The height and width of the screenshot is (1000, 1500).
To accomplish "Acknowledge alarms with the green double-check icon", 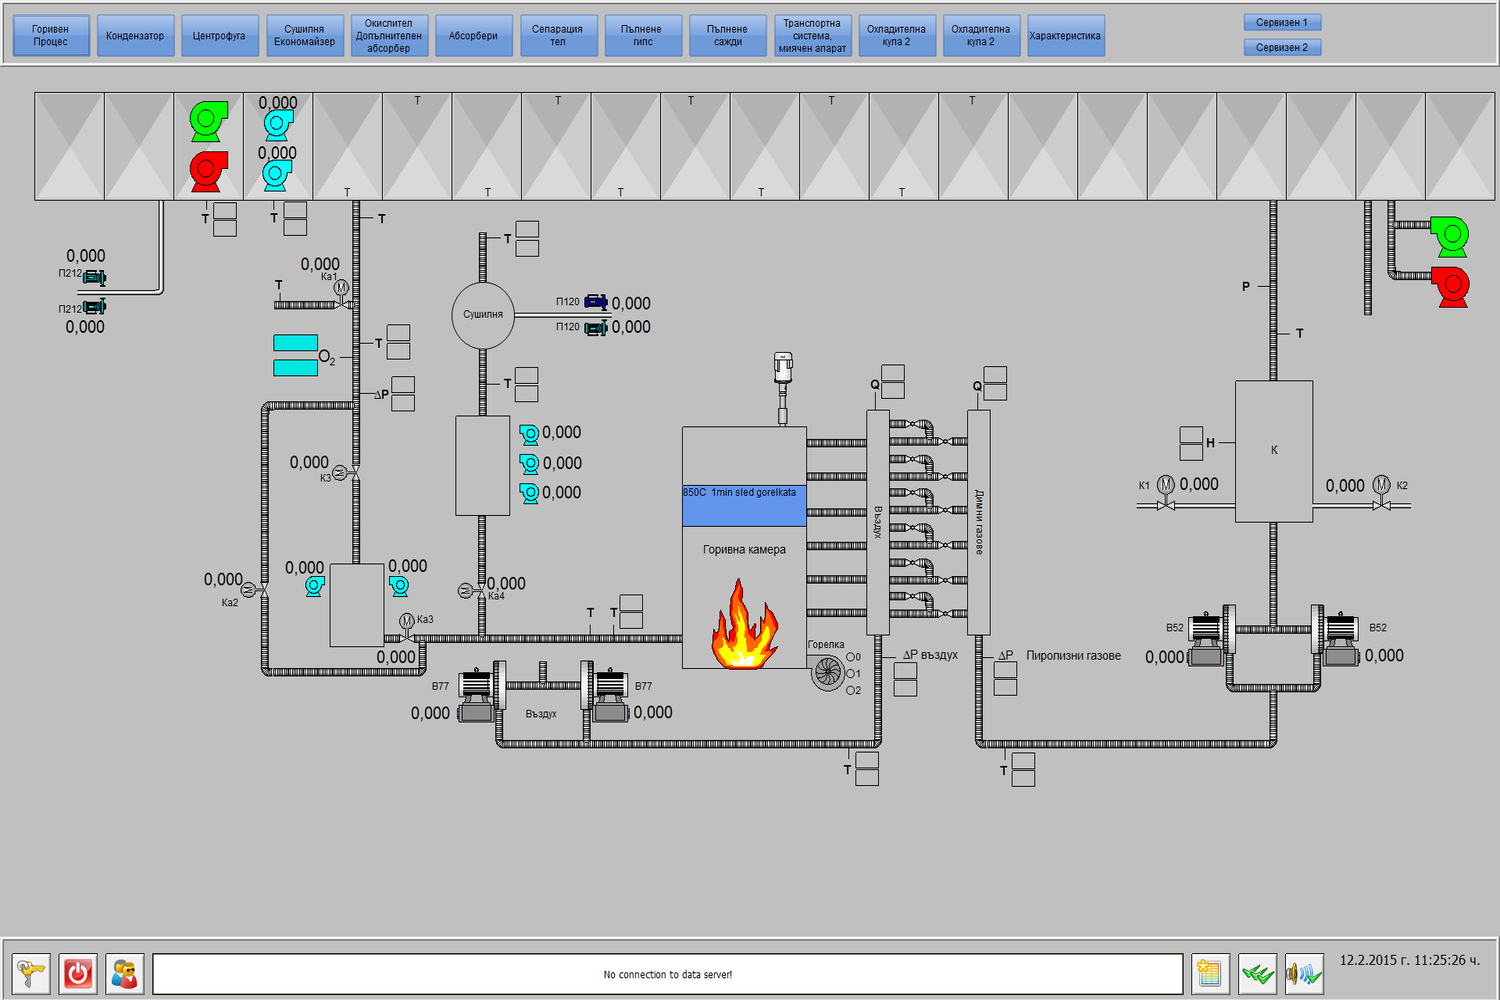I will pos(1258,973).
